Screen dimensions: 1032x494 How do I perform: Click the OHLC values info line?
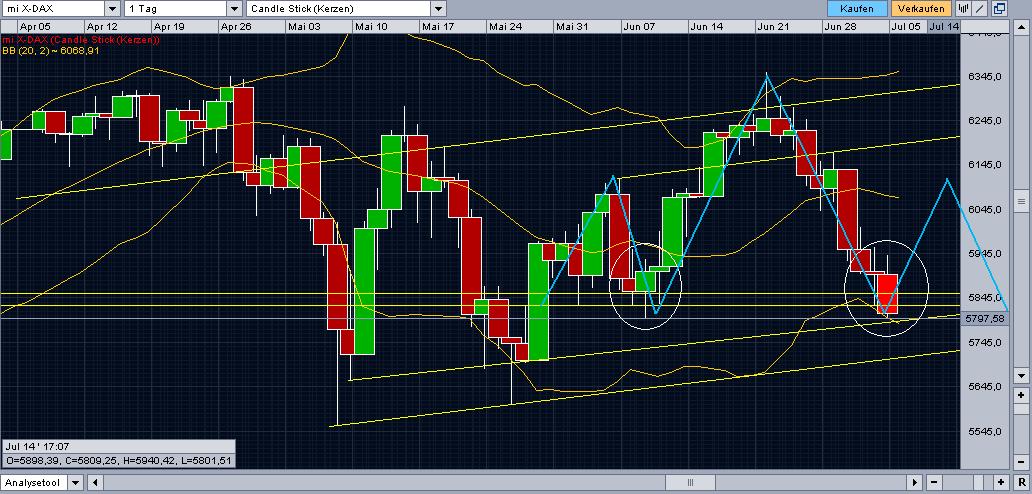[x=118, y=460]
